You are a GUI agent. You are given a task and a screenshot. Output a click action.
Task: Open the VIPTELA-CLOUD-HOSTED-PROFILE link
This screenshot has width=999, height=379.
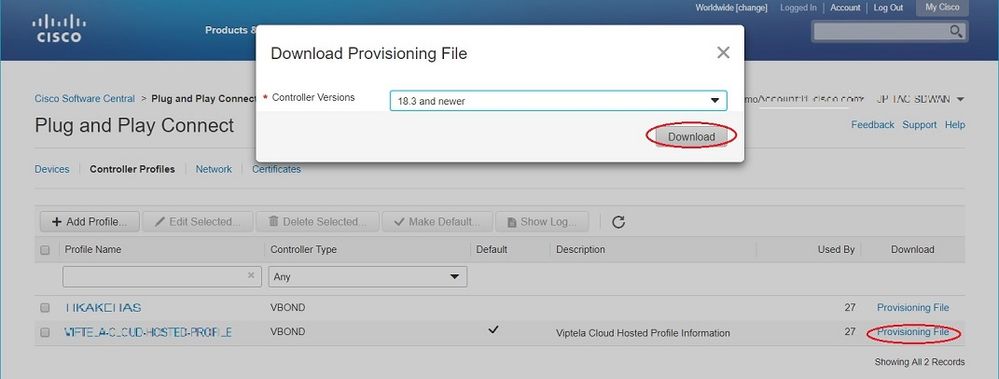[x=148, y=333]
